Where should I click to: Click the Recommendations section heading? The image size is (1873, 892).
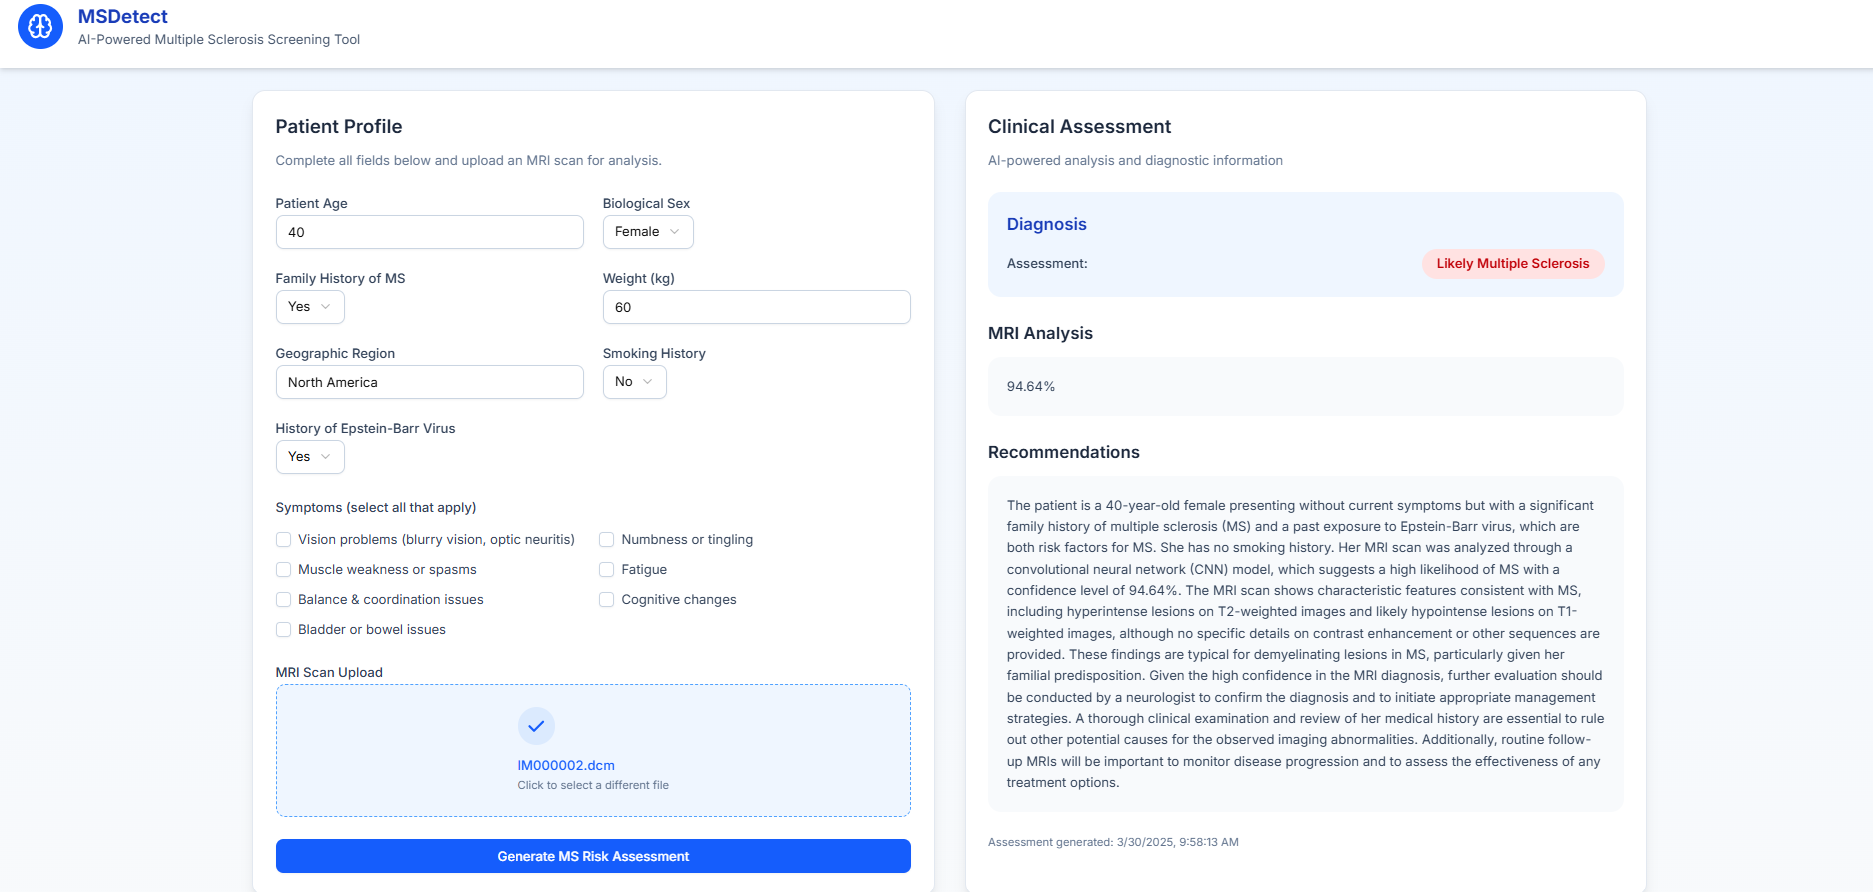[1064, 453]
